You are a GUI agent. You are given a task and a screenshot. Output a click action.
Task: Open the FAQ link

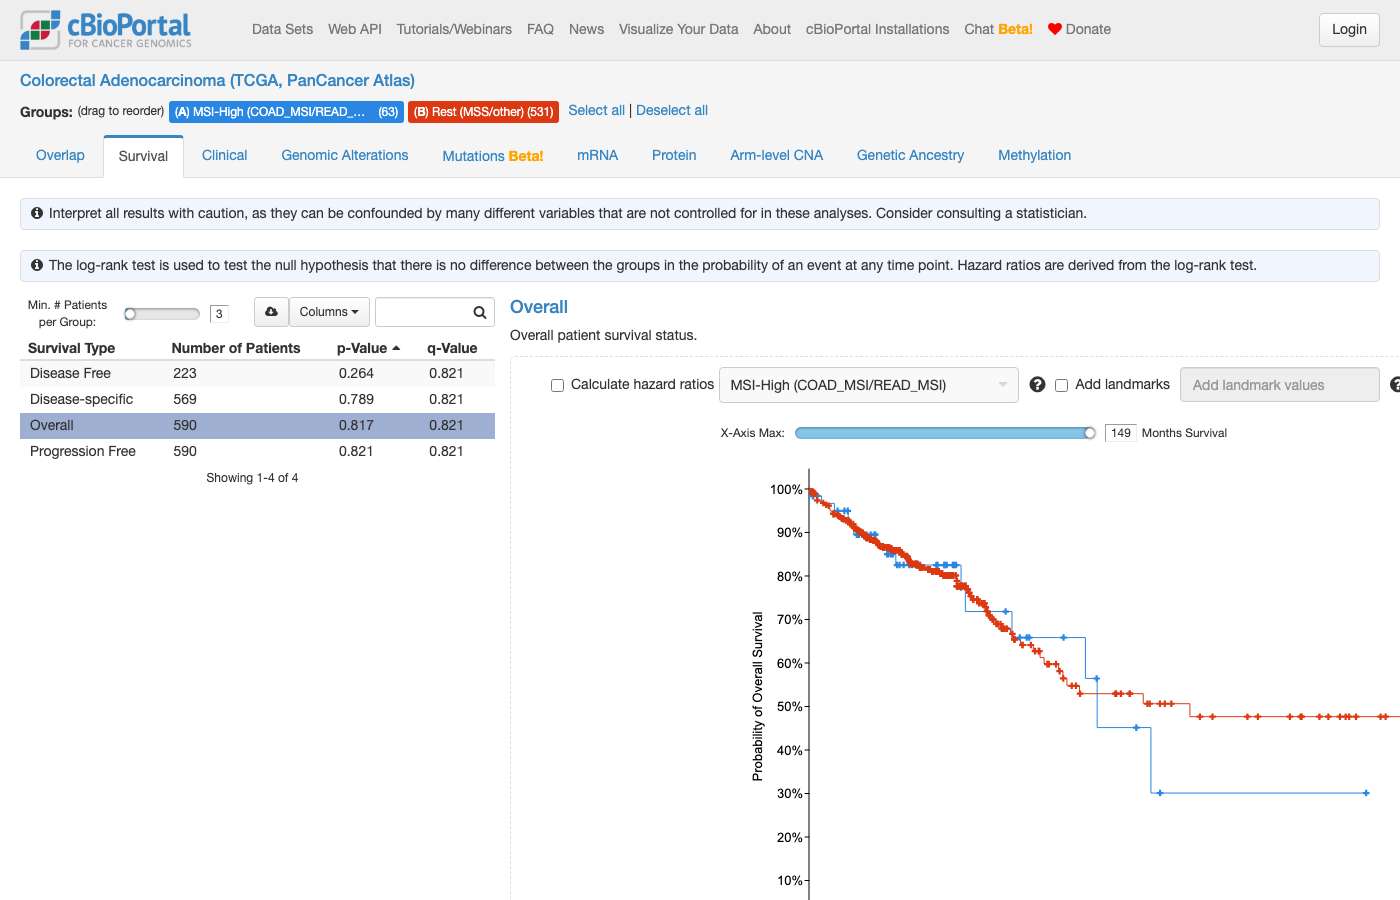tap(540, 29)
